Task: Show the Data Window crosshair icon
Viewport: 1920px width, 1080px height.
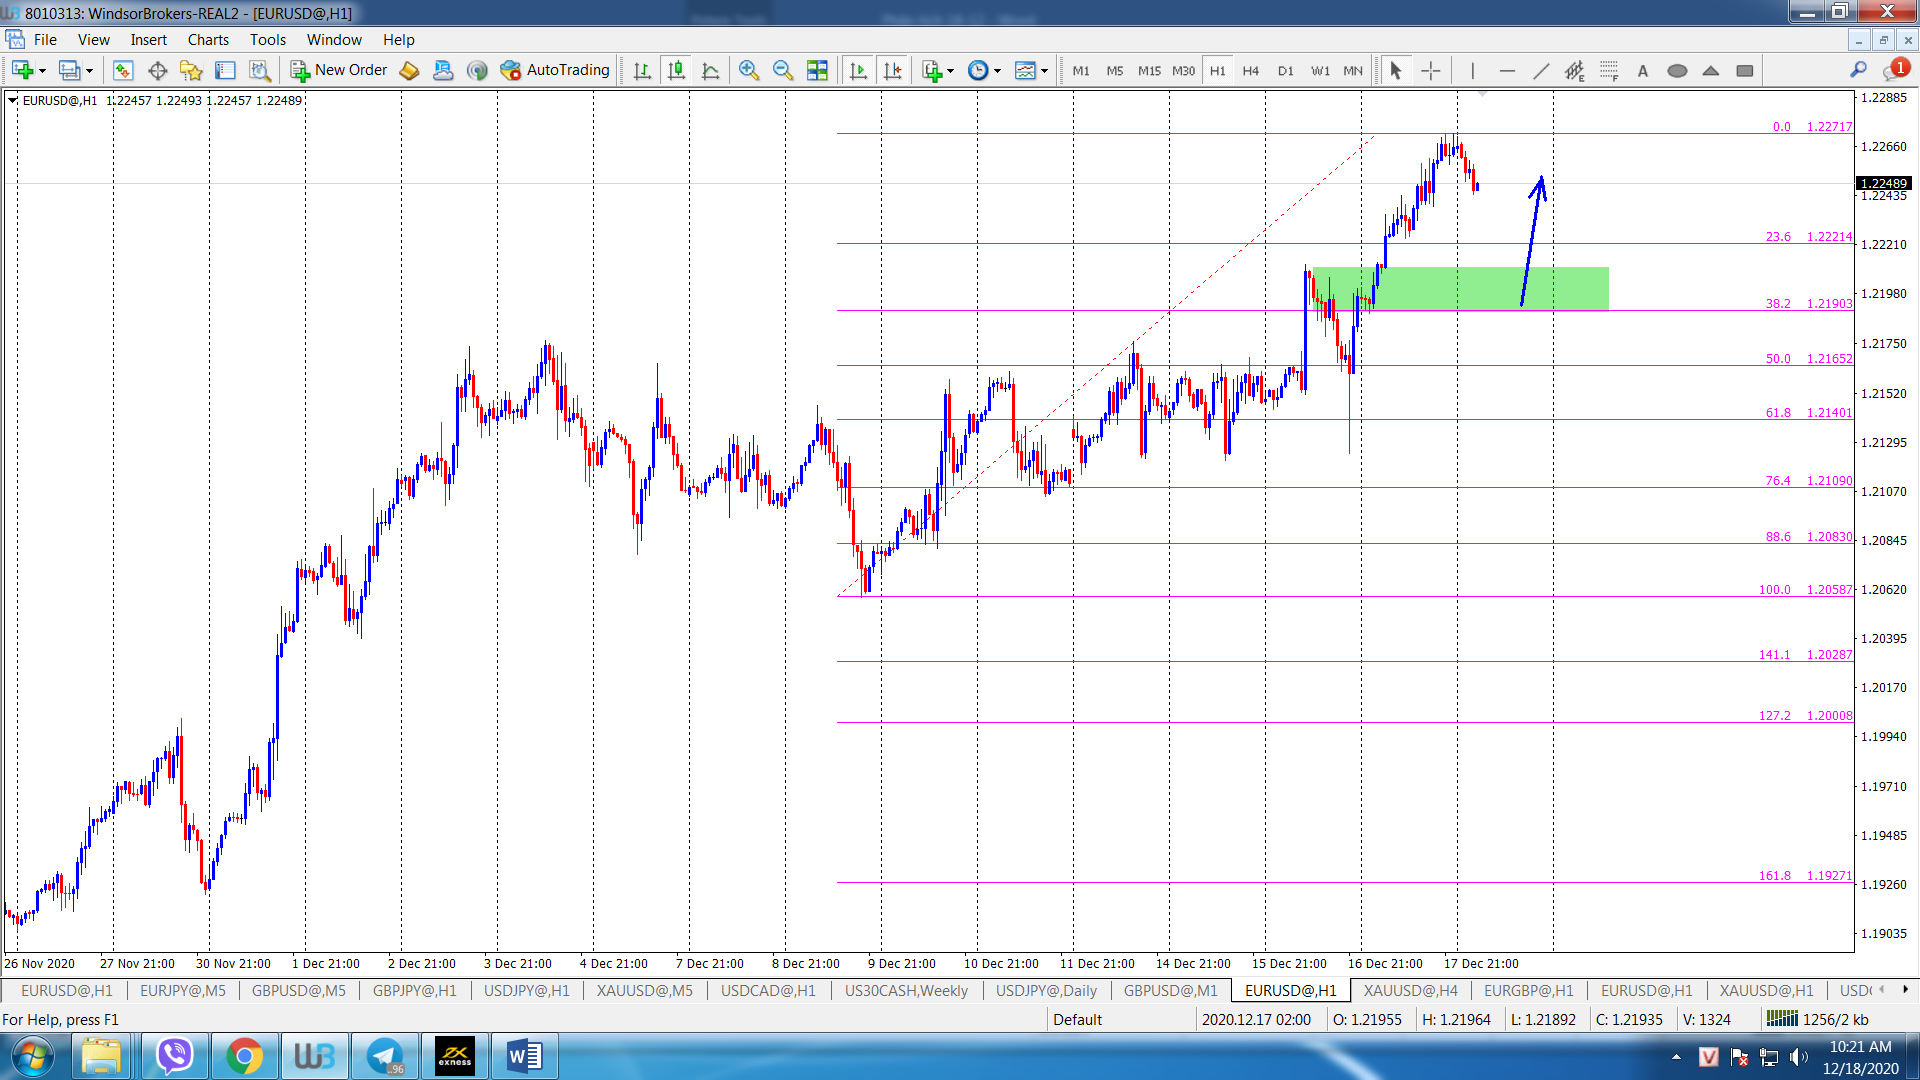Action: pyautogui.click(x=157, y=70)
